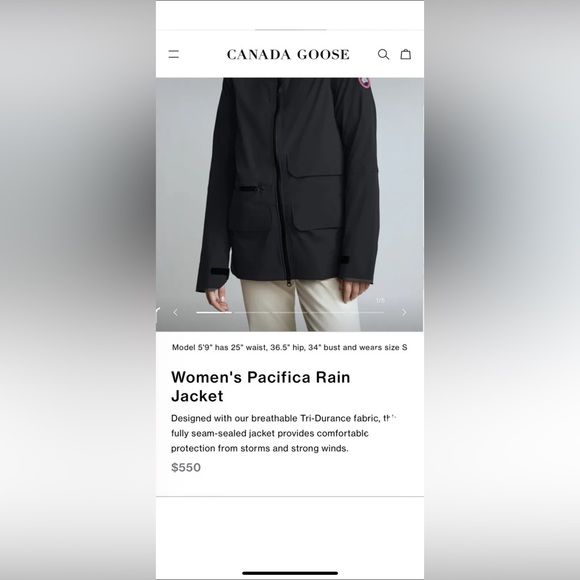The image size is (580, 580).
Task: Tap the 1/5 image counter
Action: tap(380, 300)
